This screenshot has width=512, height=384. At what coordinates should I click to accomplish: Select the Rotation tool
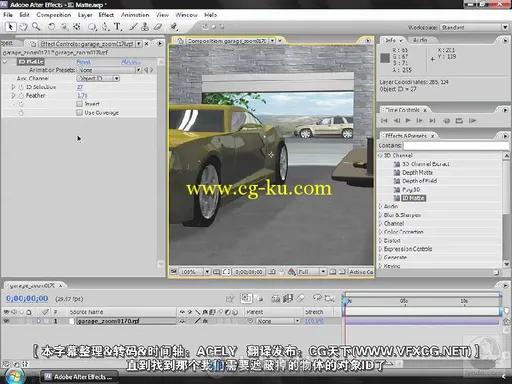pyautogui.click(x=51, y=27)
